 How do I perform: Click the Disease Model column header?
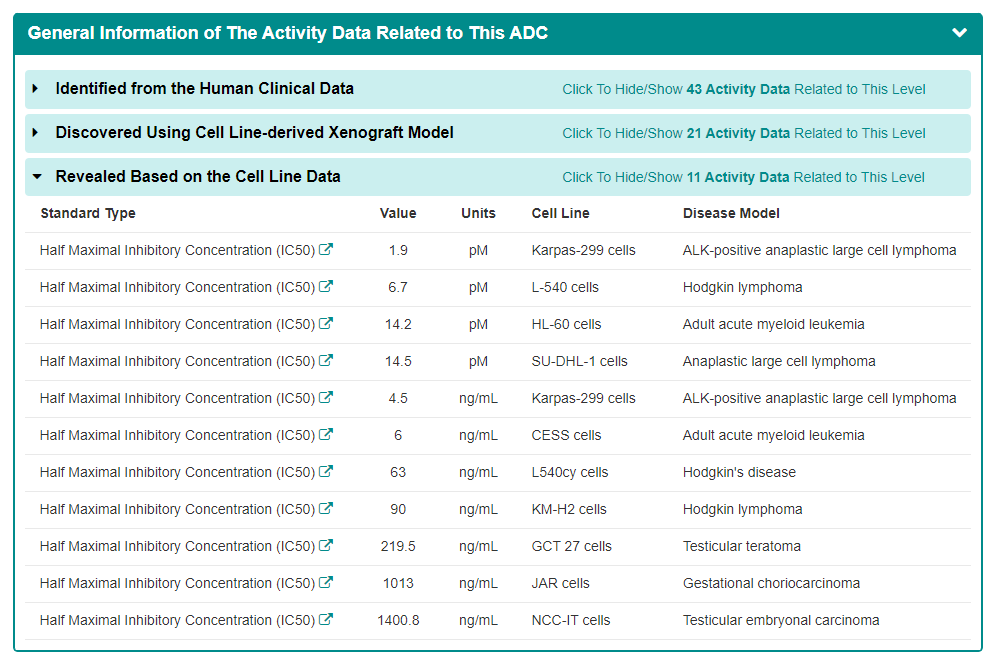click(731, 213)
